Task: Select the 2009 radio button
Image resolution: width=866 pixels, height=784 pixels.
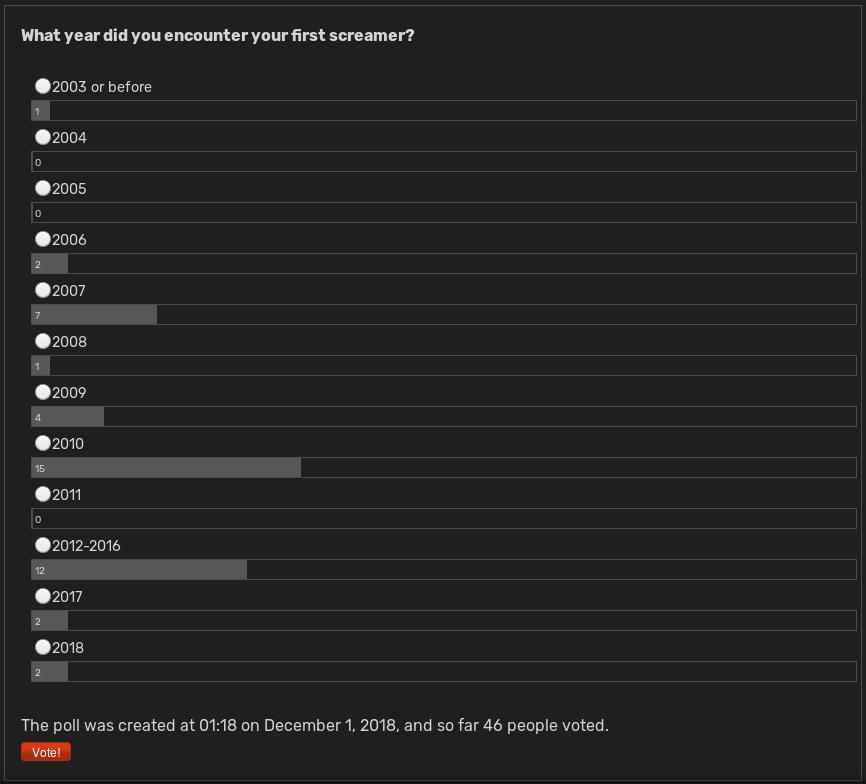Action: (x=43, y=392)
